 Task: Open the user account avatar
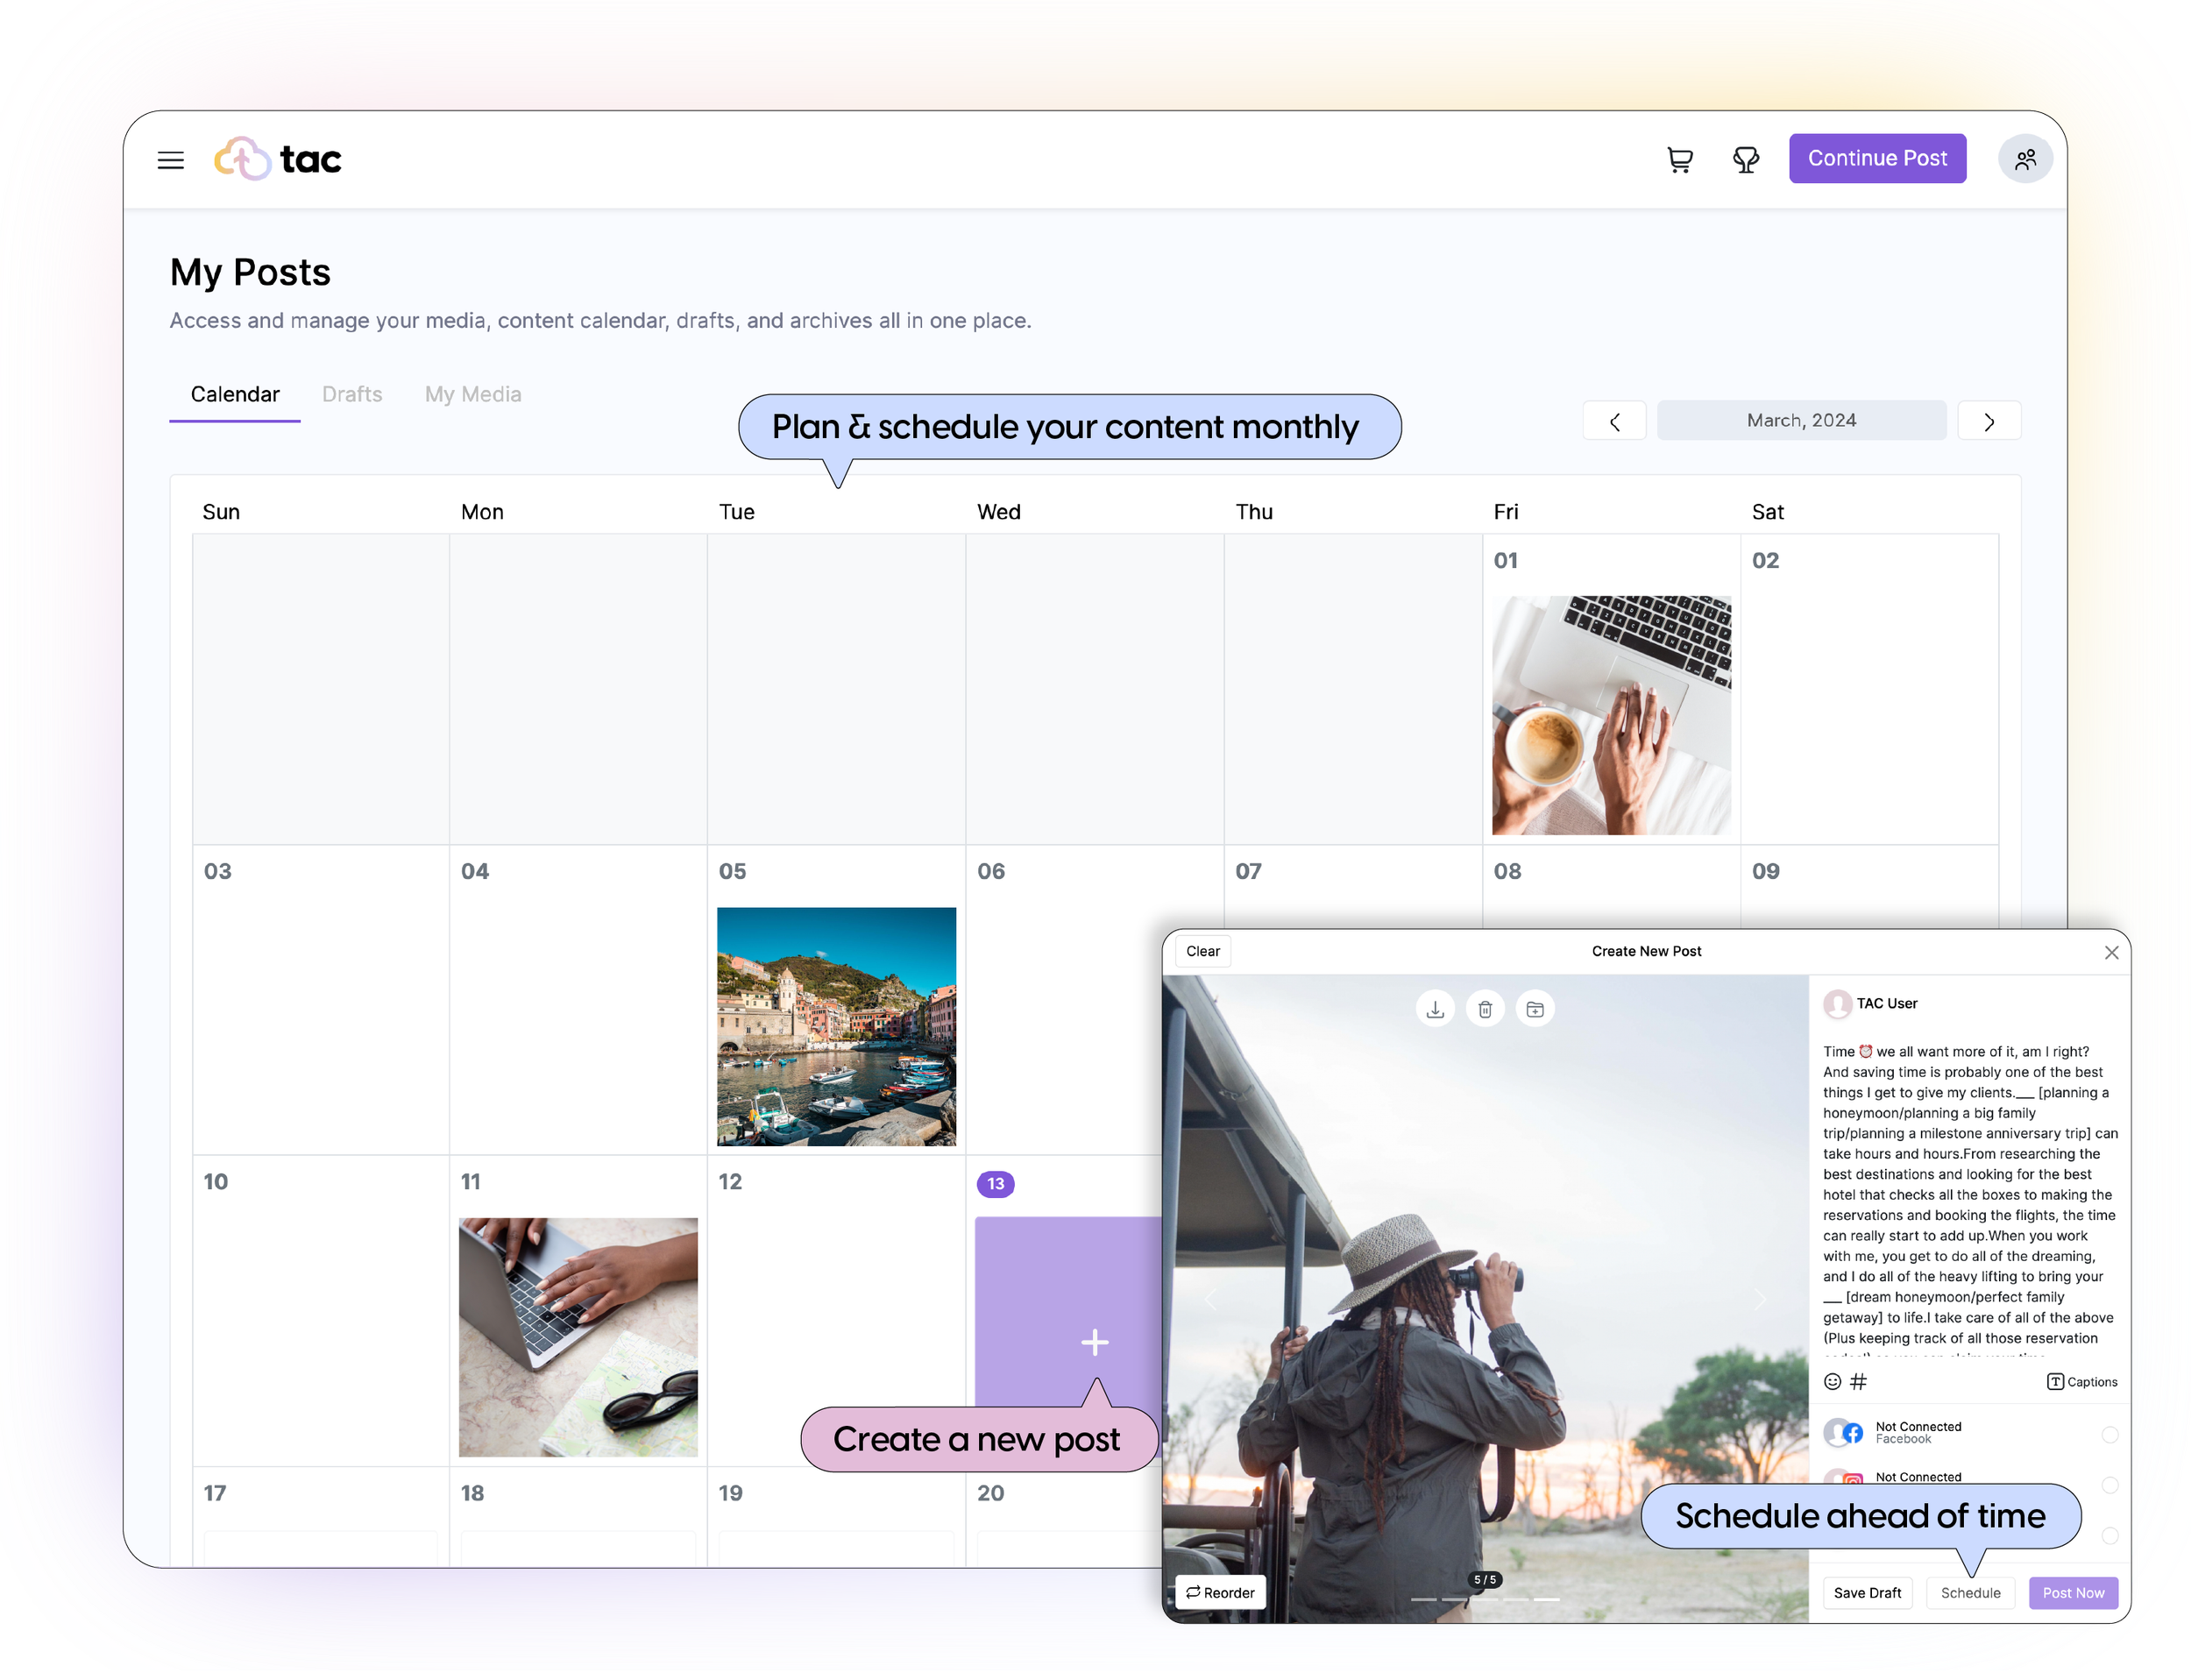click(2025, 160)
